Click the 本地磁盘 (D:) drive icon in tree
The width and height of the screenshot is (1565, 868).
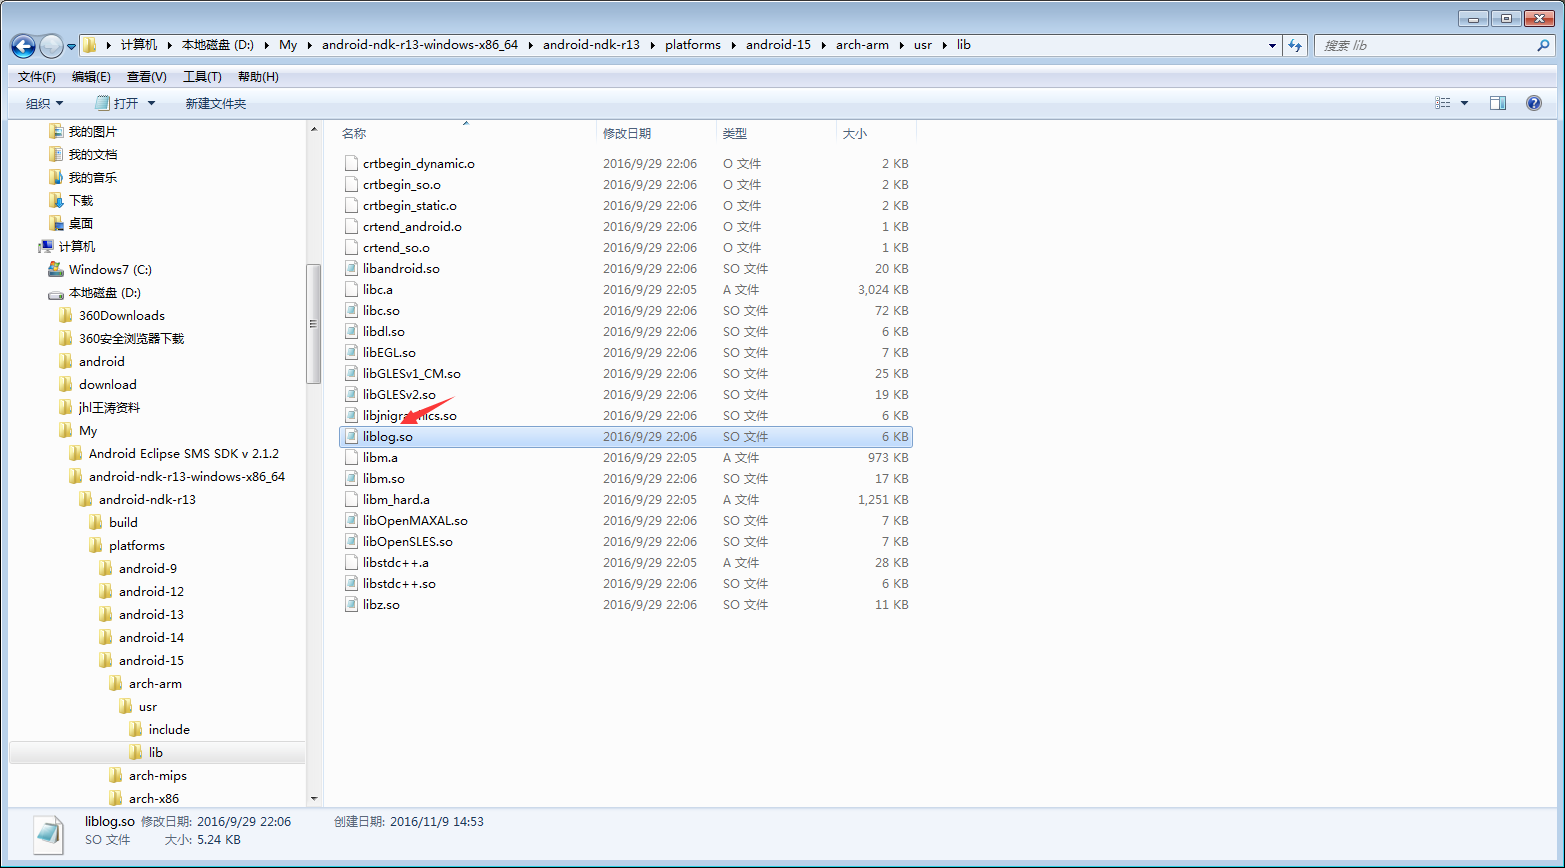click(56, 293)
